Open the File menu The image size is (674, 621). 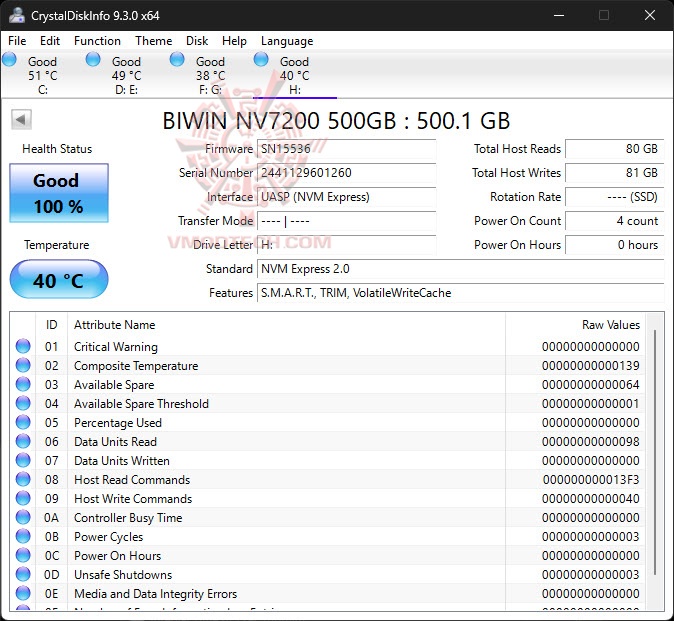pos(17,41)
